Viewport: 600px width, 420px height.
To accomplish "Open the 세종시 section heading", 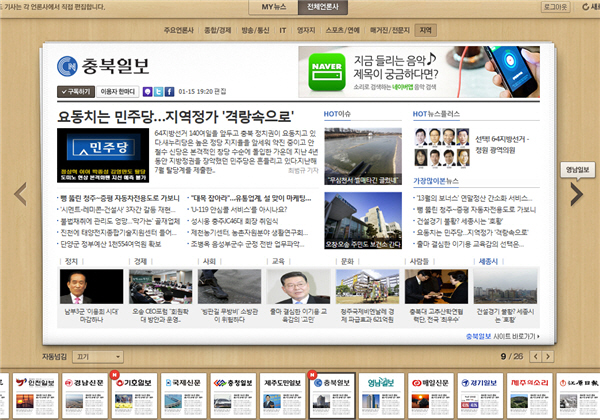I will [x=488, y=261].
